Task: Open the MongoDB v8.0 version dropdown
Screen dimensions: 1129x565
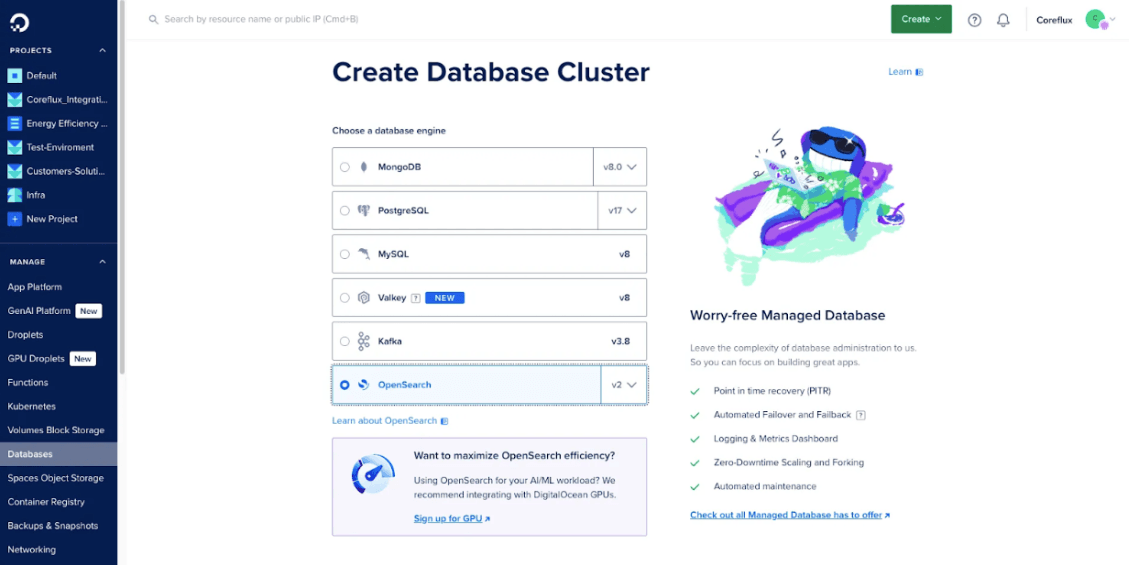Action: [620, 167]
